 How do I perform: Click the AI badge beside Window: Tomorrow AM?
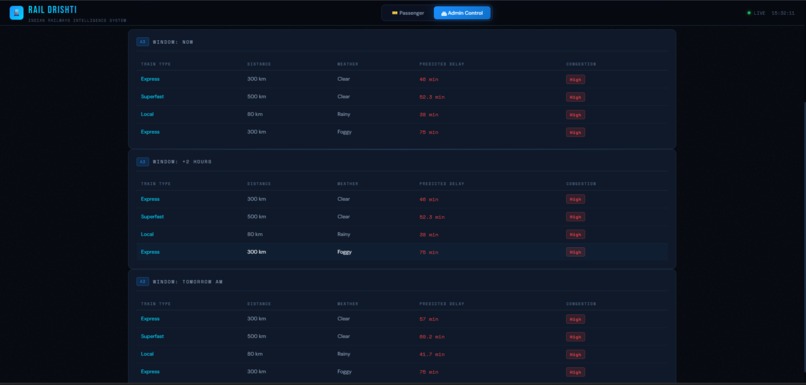click(142, 282)
